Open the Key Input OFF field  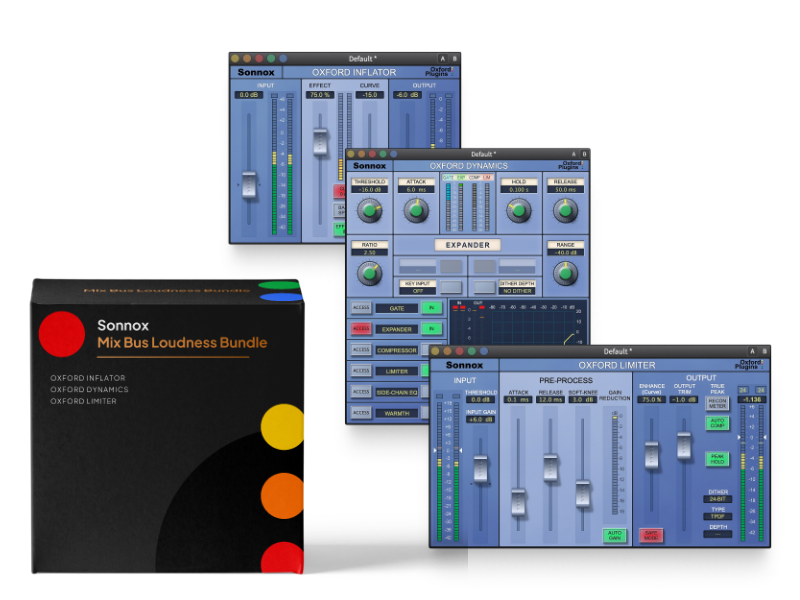click(418, 291)
